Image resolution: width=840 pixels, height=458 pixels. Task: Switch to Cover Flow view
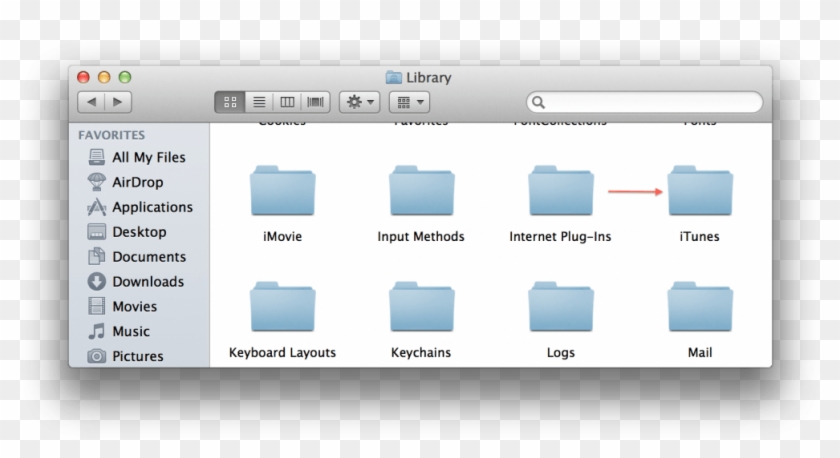[316, 102]
